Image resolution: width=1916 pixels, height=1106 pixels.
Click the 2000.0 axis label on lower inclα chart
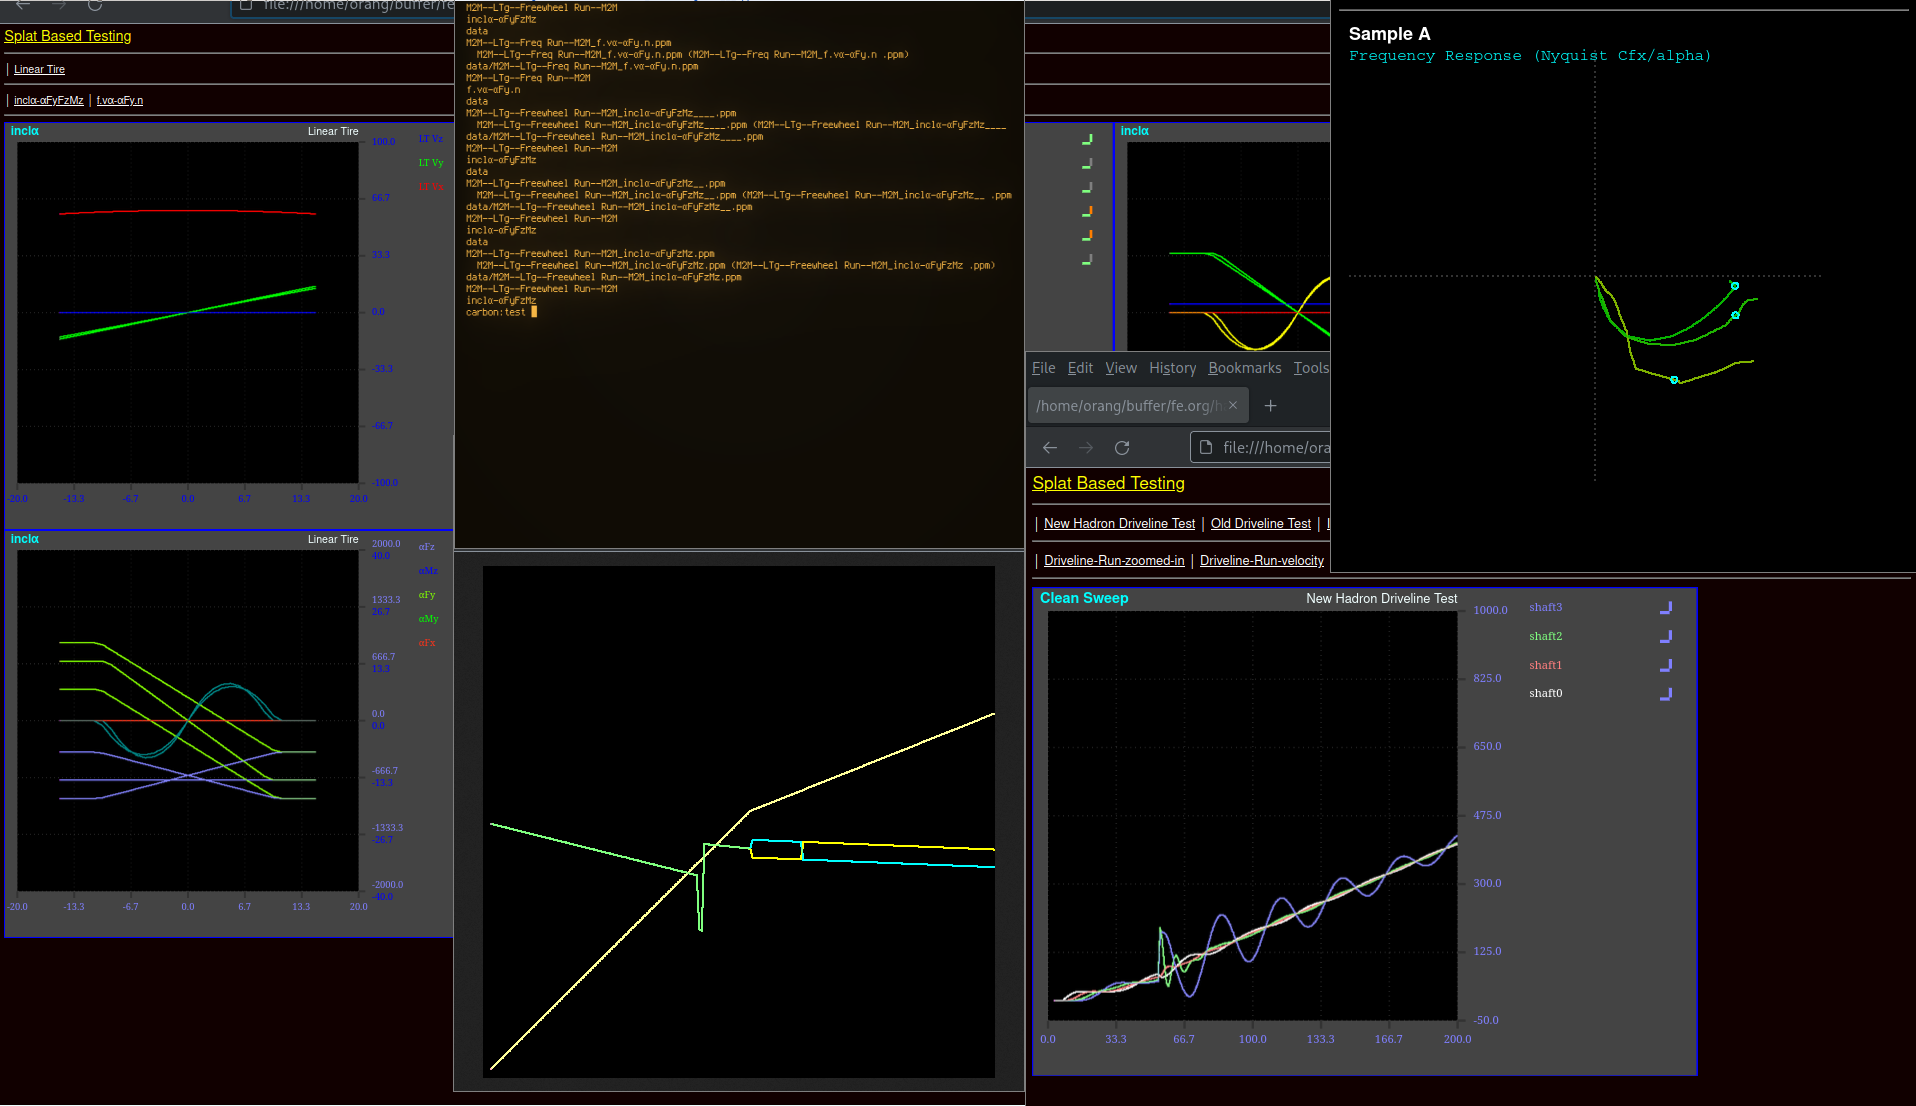[386, 544]
